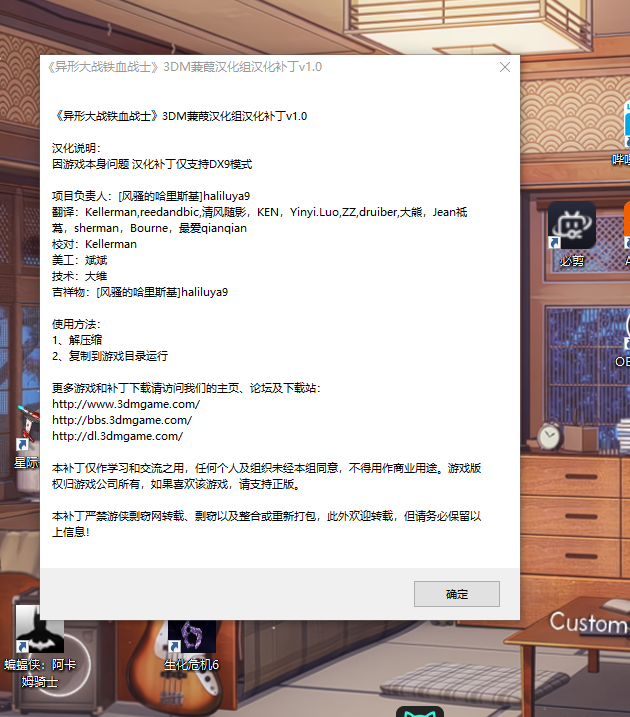Click the step text 1、解压缩
Image resolution: width=630 pixels, height=717 pixels.
pos(77,340)
